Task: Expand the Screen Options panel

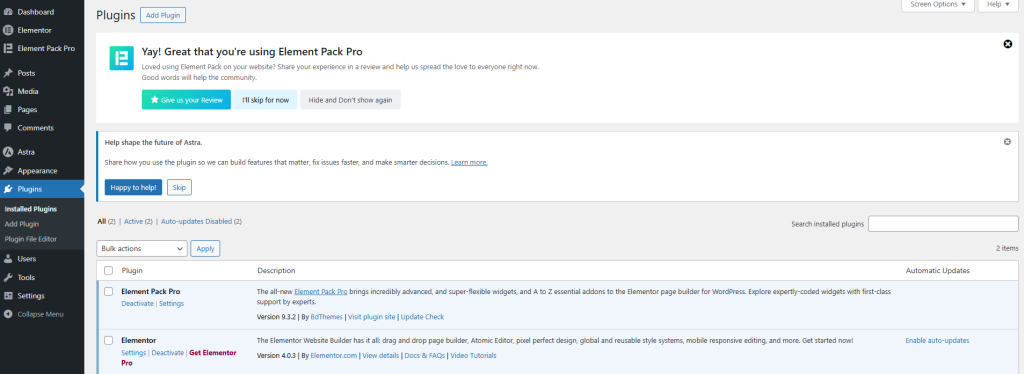Action: click(x=938, y=5)
